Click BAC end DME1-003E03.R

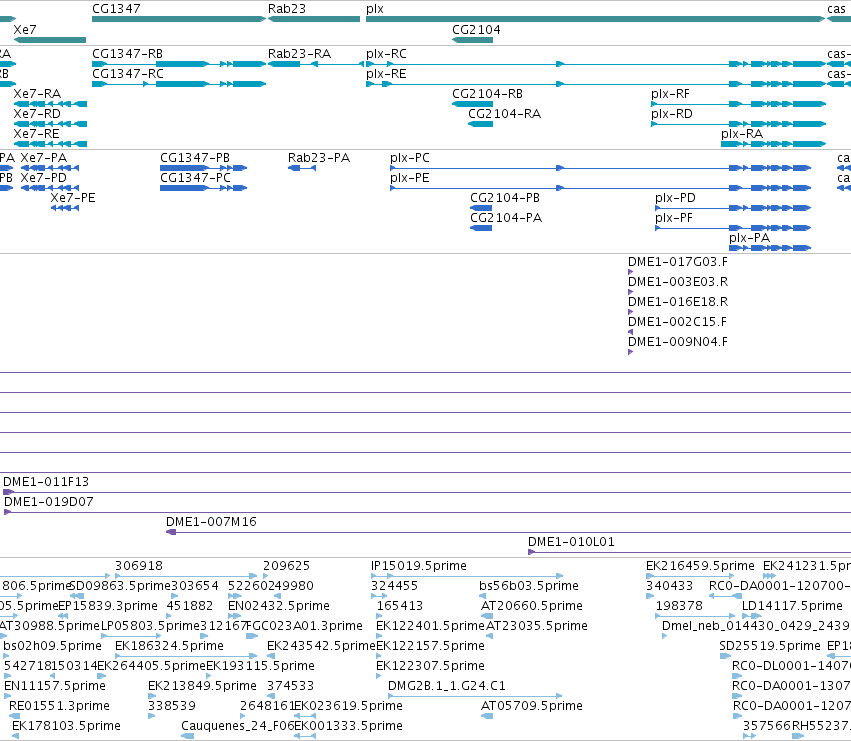[631, 292]
